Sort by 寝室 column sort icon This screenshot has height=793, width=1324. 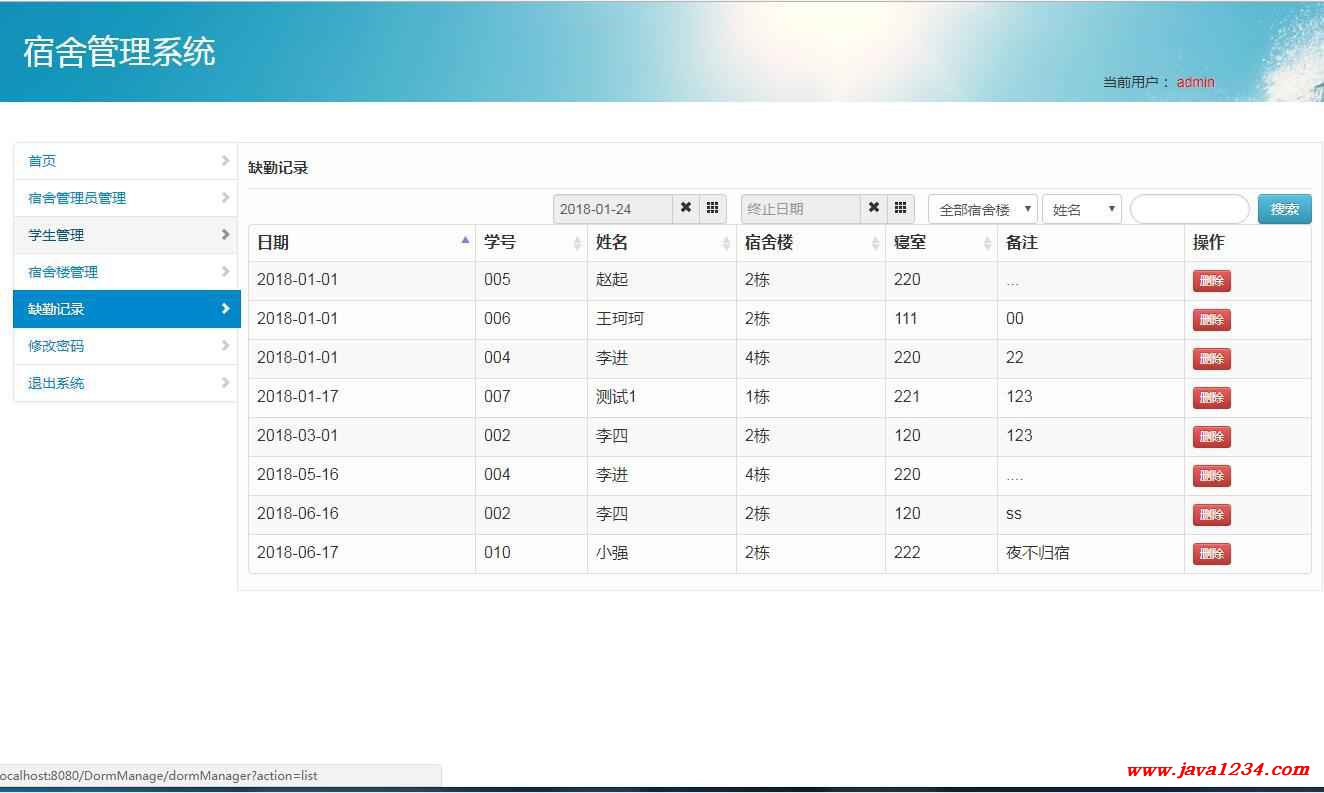coord(987,243)
